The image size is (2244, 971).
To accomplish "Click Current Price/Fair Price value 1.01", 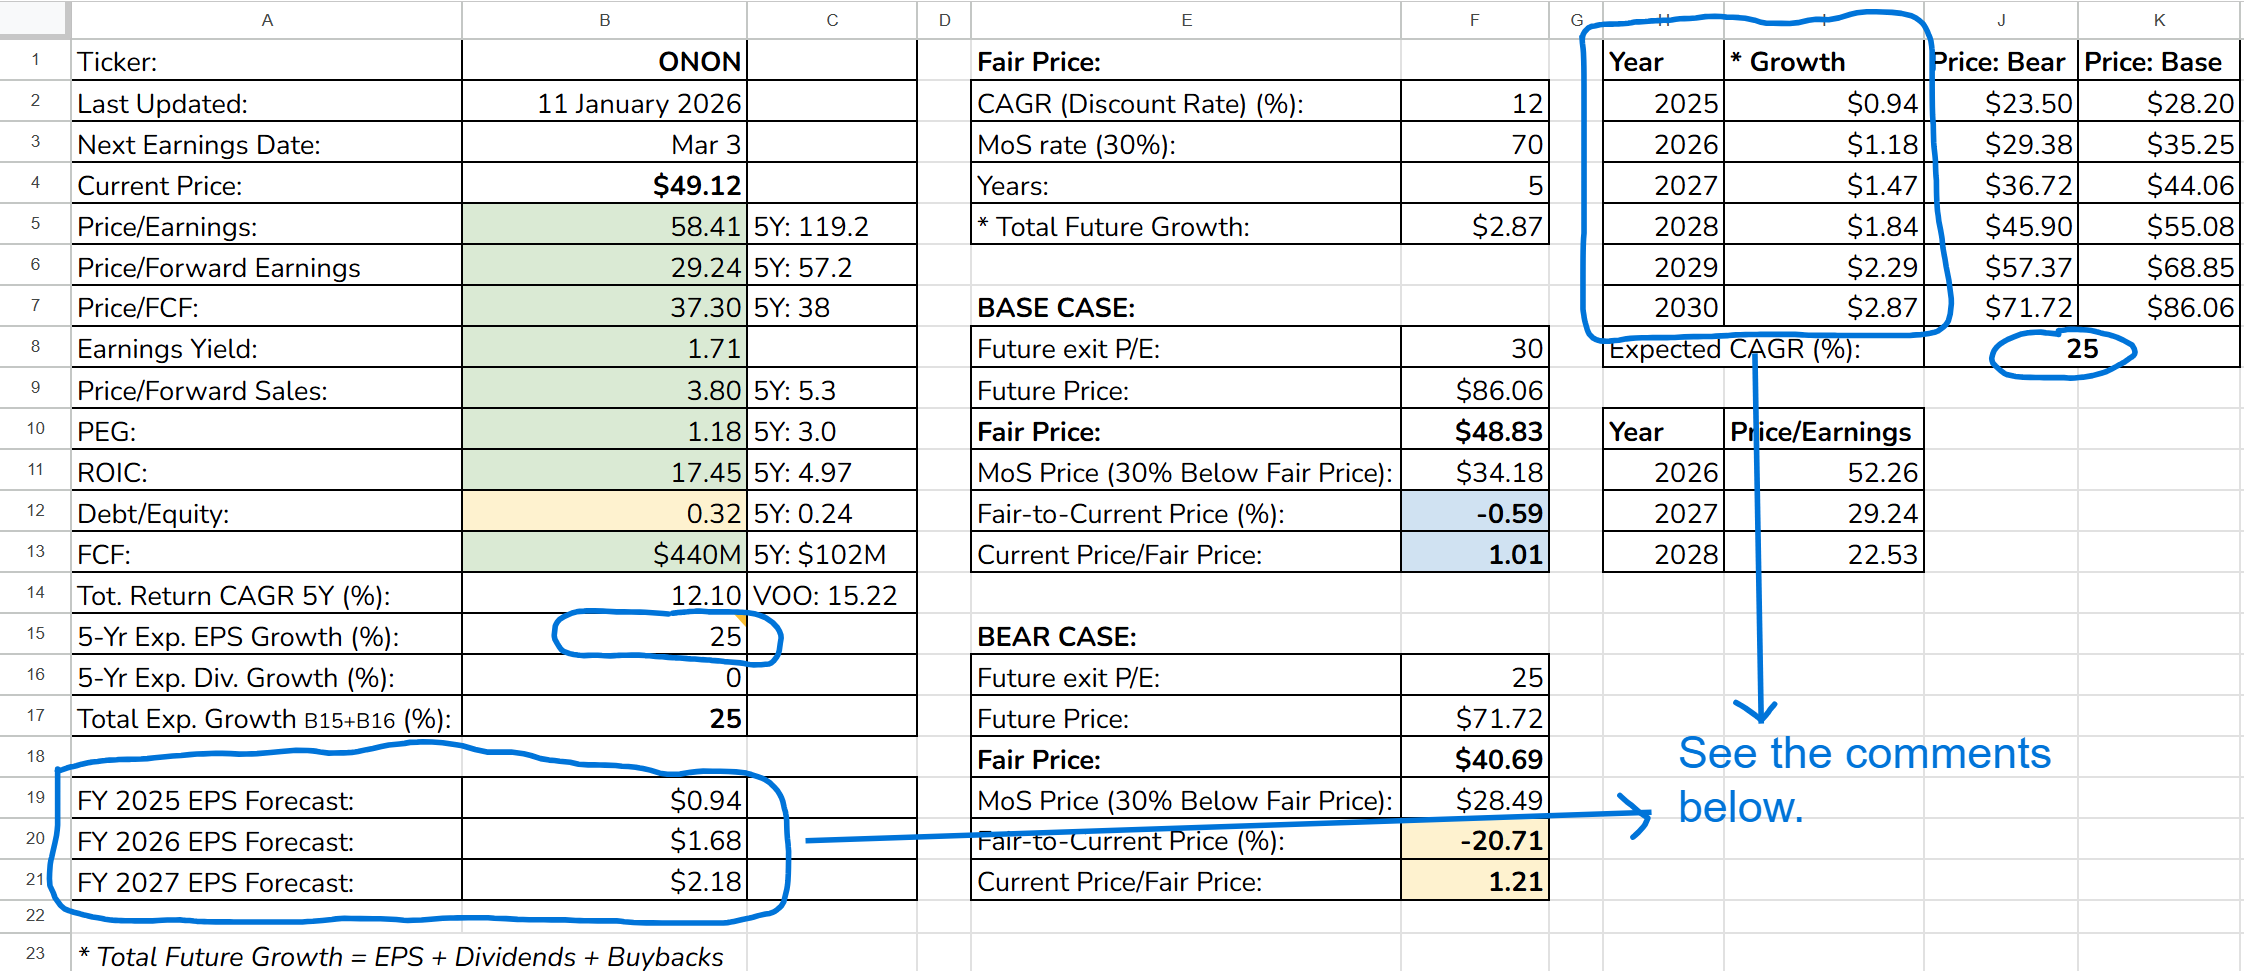I will click(1475, 554).
